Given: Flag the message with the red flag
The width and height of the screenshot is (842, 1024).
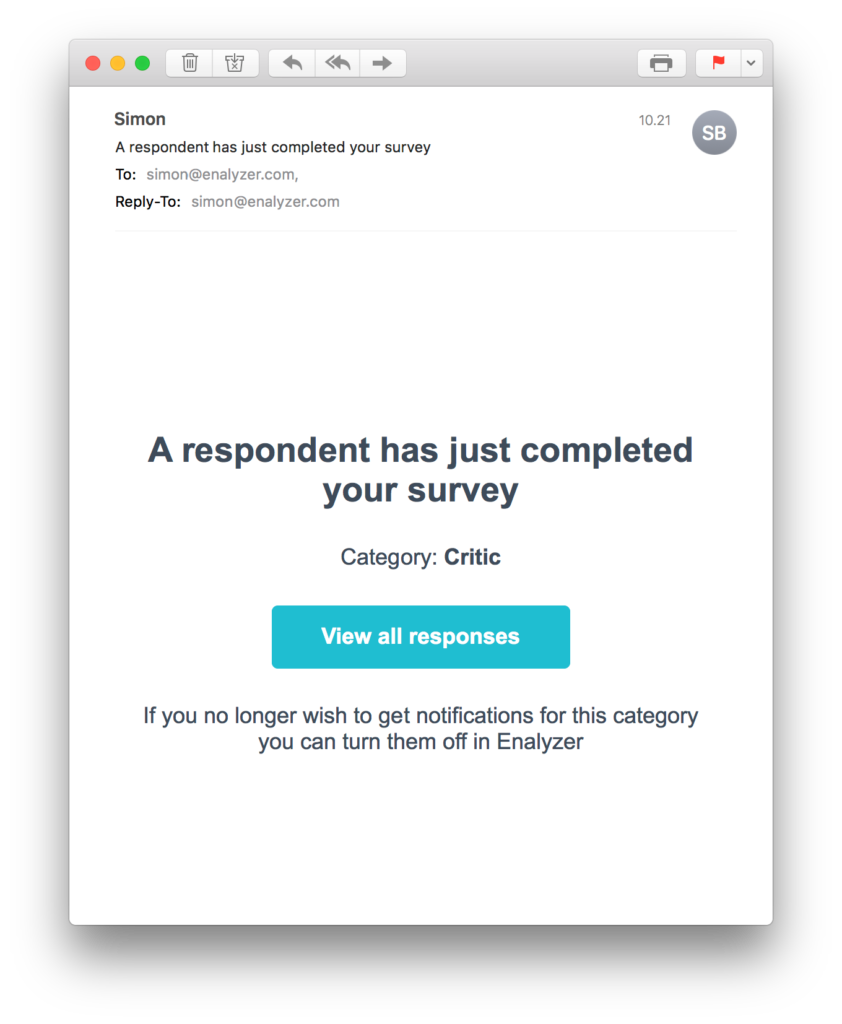Looking at the screenshot, I should (x=717, y=62).
